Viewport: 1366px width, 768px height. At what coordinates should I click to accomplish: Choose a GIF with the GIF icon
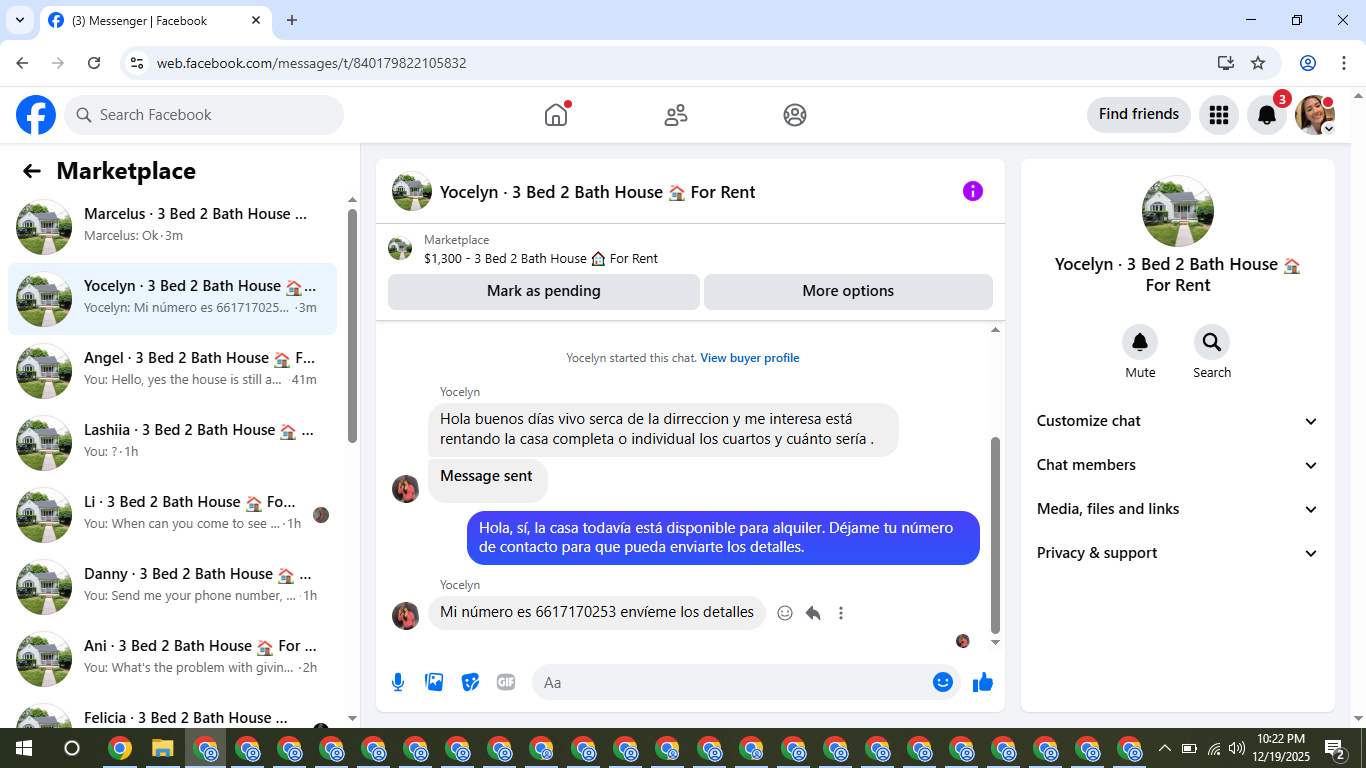point(506,682)
